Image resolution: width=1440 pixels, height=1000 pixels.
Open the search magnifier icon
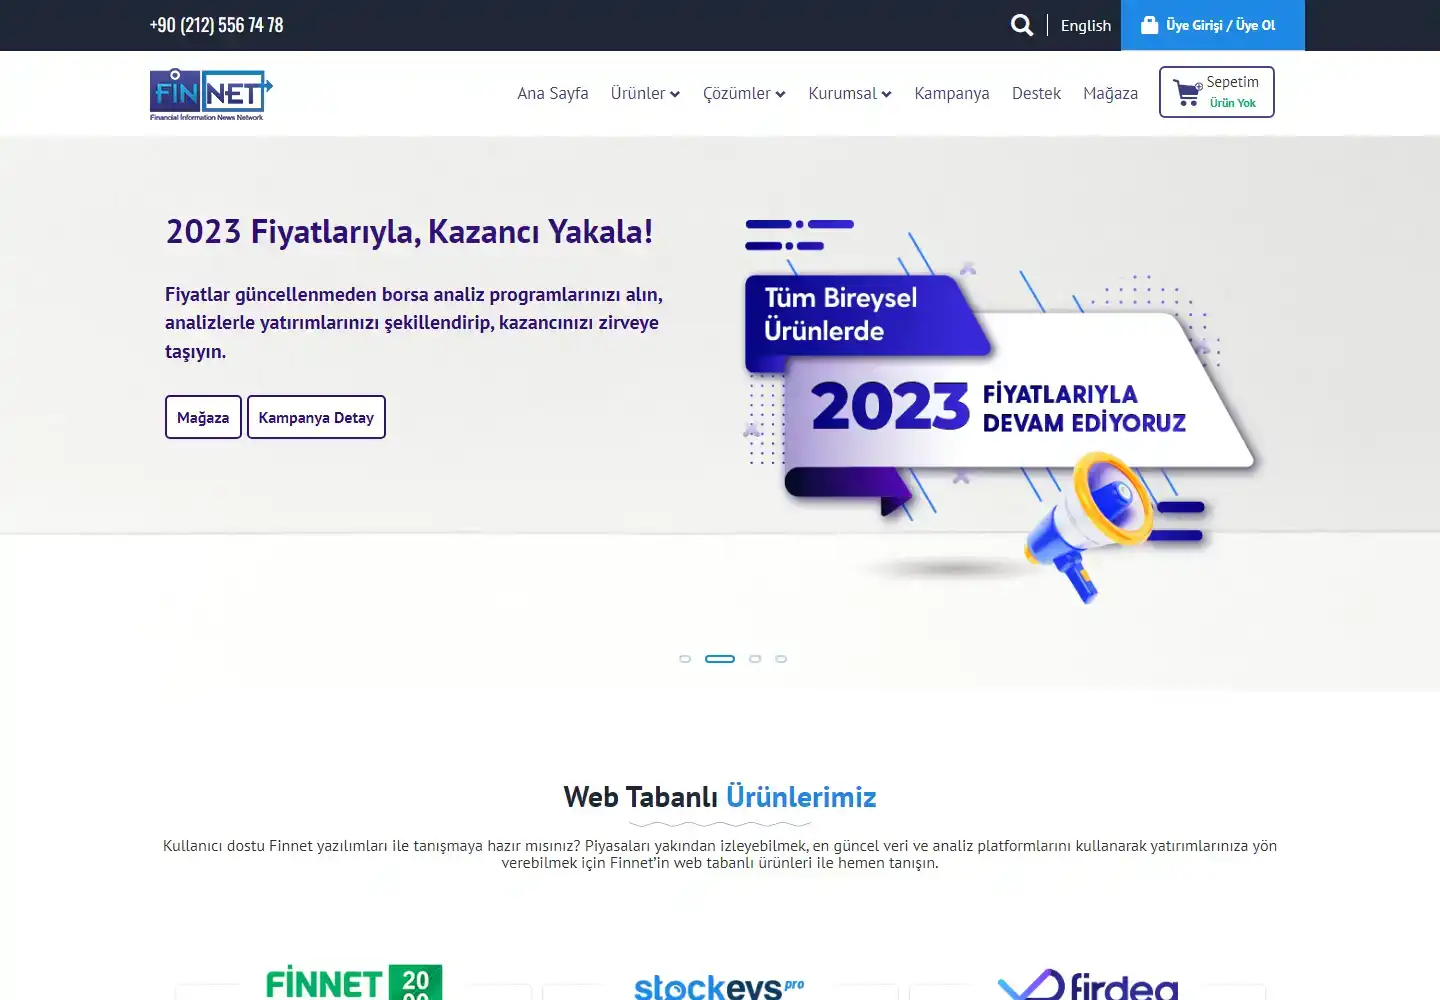(x=1021, y=25)
